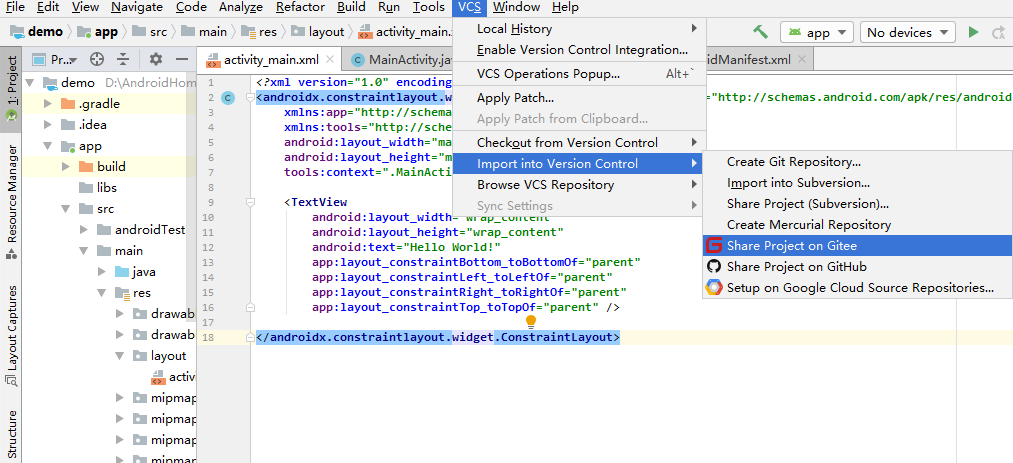Open the Navigate menu

coord(137,7)
